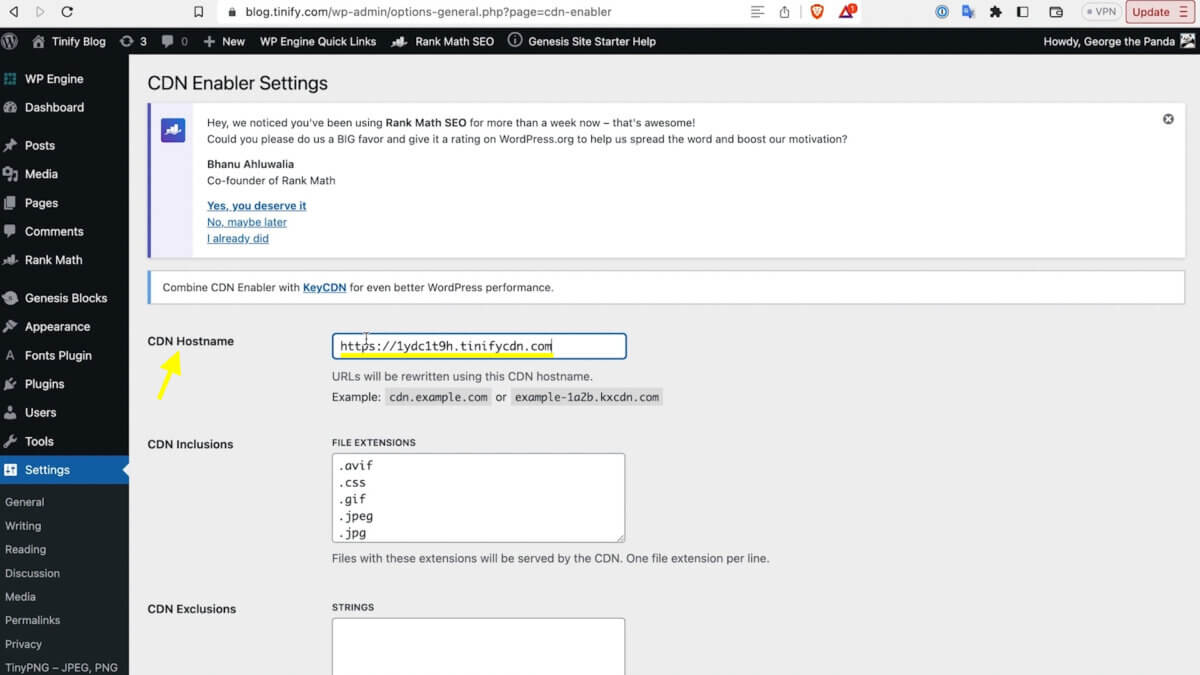Click the 'Yes, you deserve it' link
Viewport: 1200px width, 675px height.
(x=257, y=205)
